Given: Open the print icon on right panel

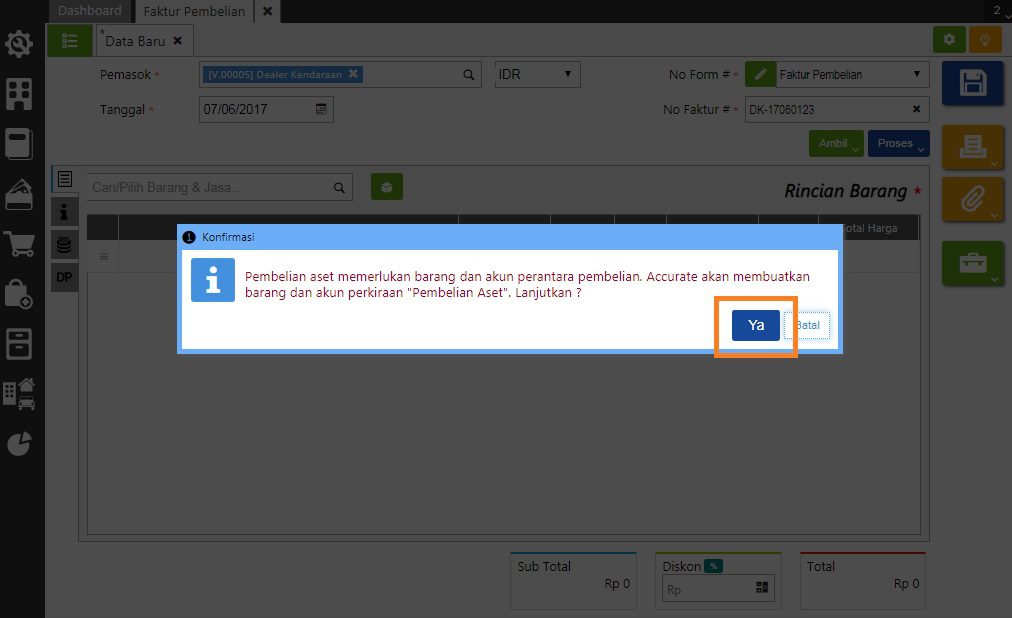Looking at the screenshot, I should pos(972,148).
